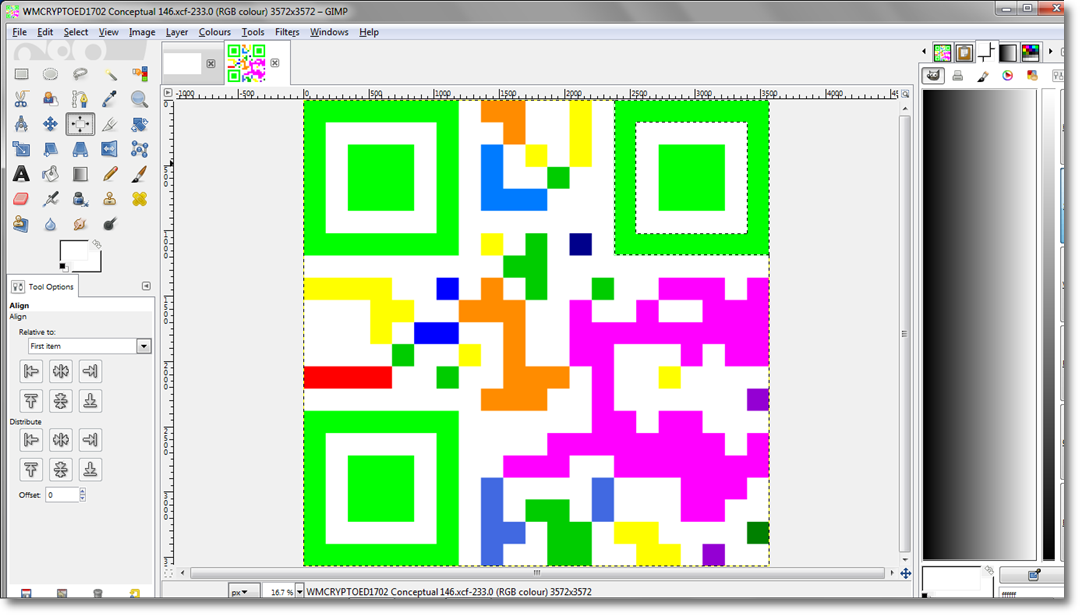
Task: Activate the Blend gradient tool
Action: click(x=80, y=174)
